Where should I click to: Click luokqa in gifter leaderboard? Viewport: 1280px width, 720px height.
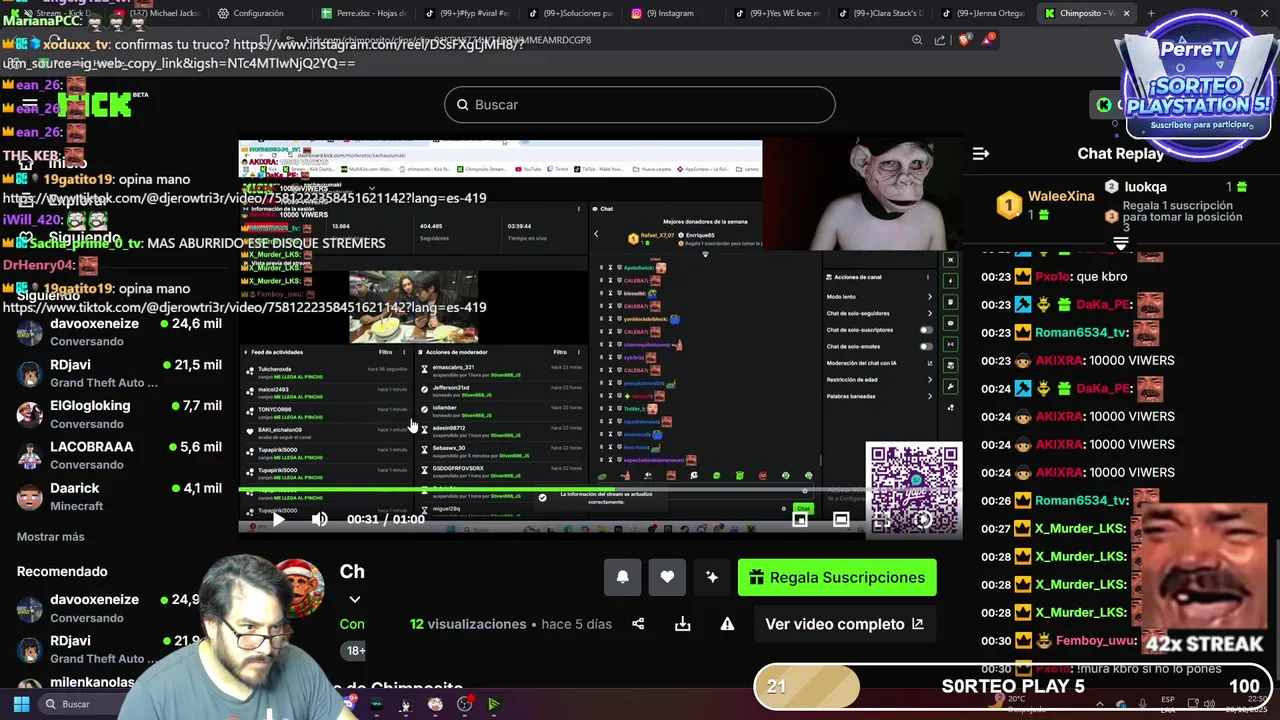tap(1145, 187)
